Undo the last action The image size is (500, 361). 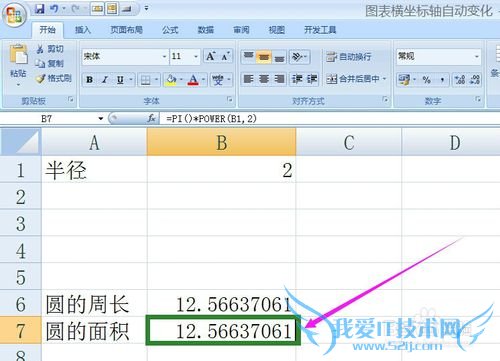54,9
